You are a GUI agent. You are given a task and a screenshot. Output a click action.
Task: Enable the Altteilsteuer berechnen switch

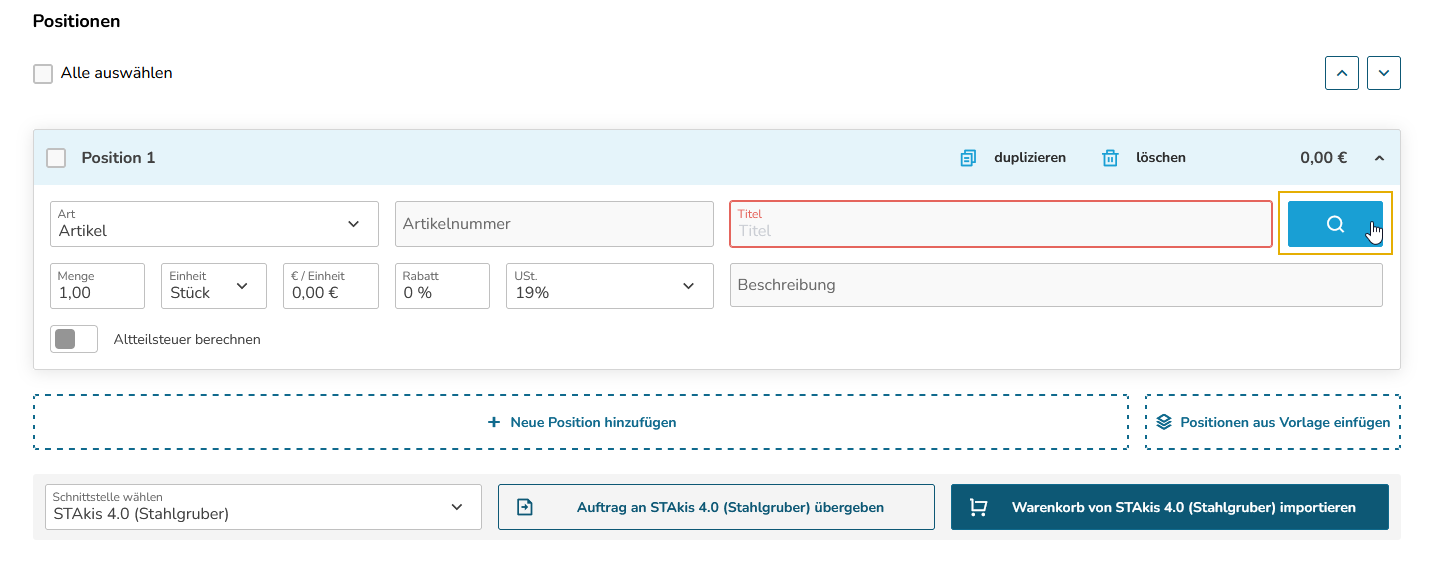(x=74, y=339)
